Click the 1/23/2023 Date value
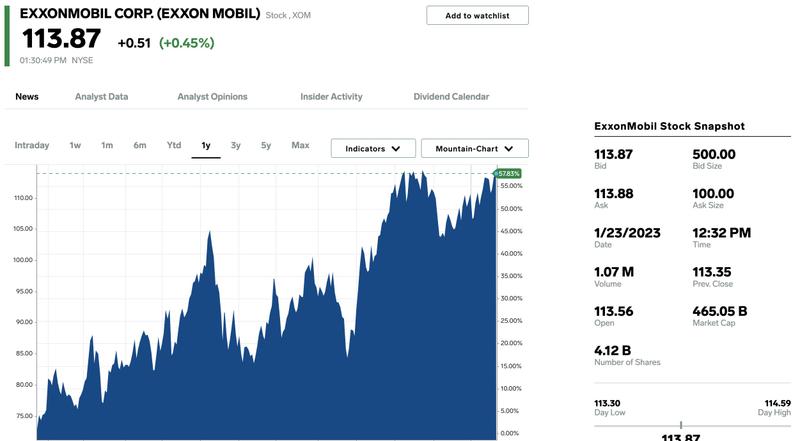 627,233
